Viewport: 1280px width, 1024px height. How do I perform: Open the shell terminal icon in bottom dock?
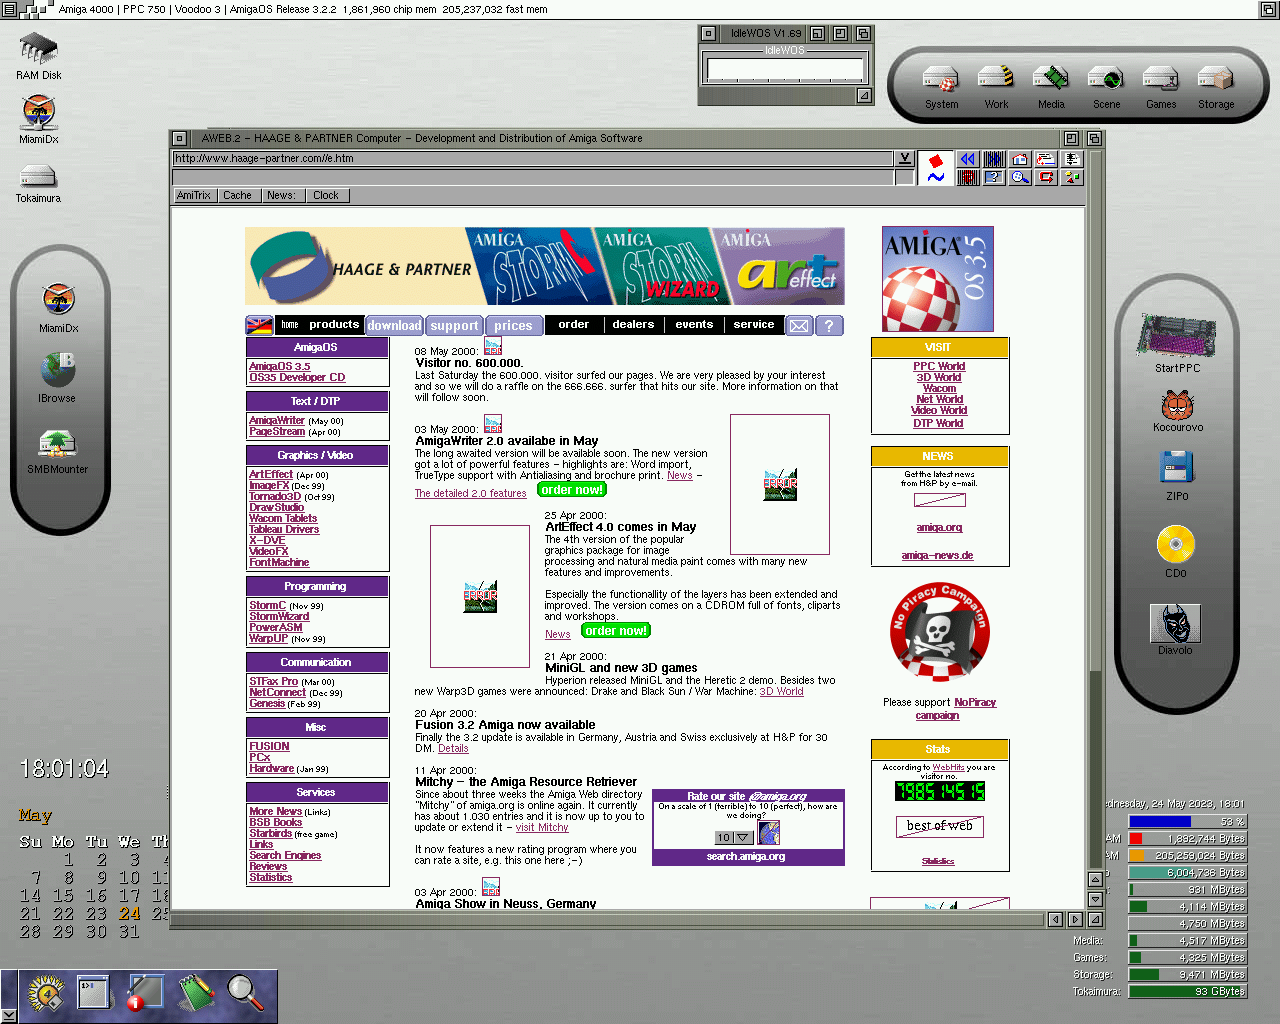pyautogui.click(x=92, y=991)
